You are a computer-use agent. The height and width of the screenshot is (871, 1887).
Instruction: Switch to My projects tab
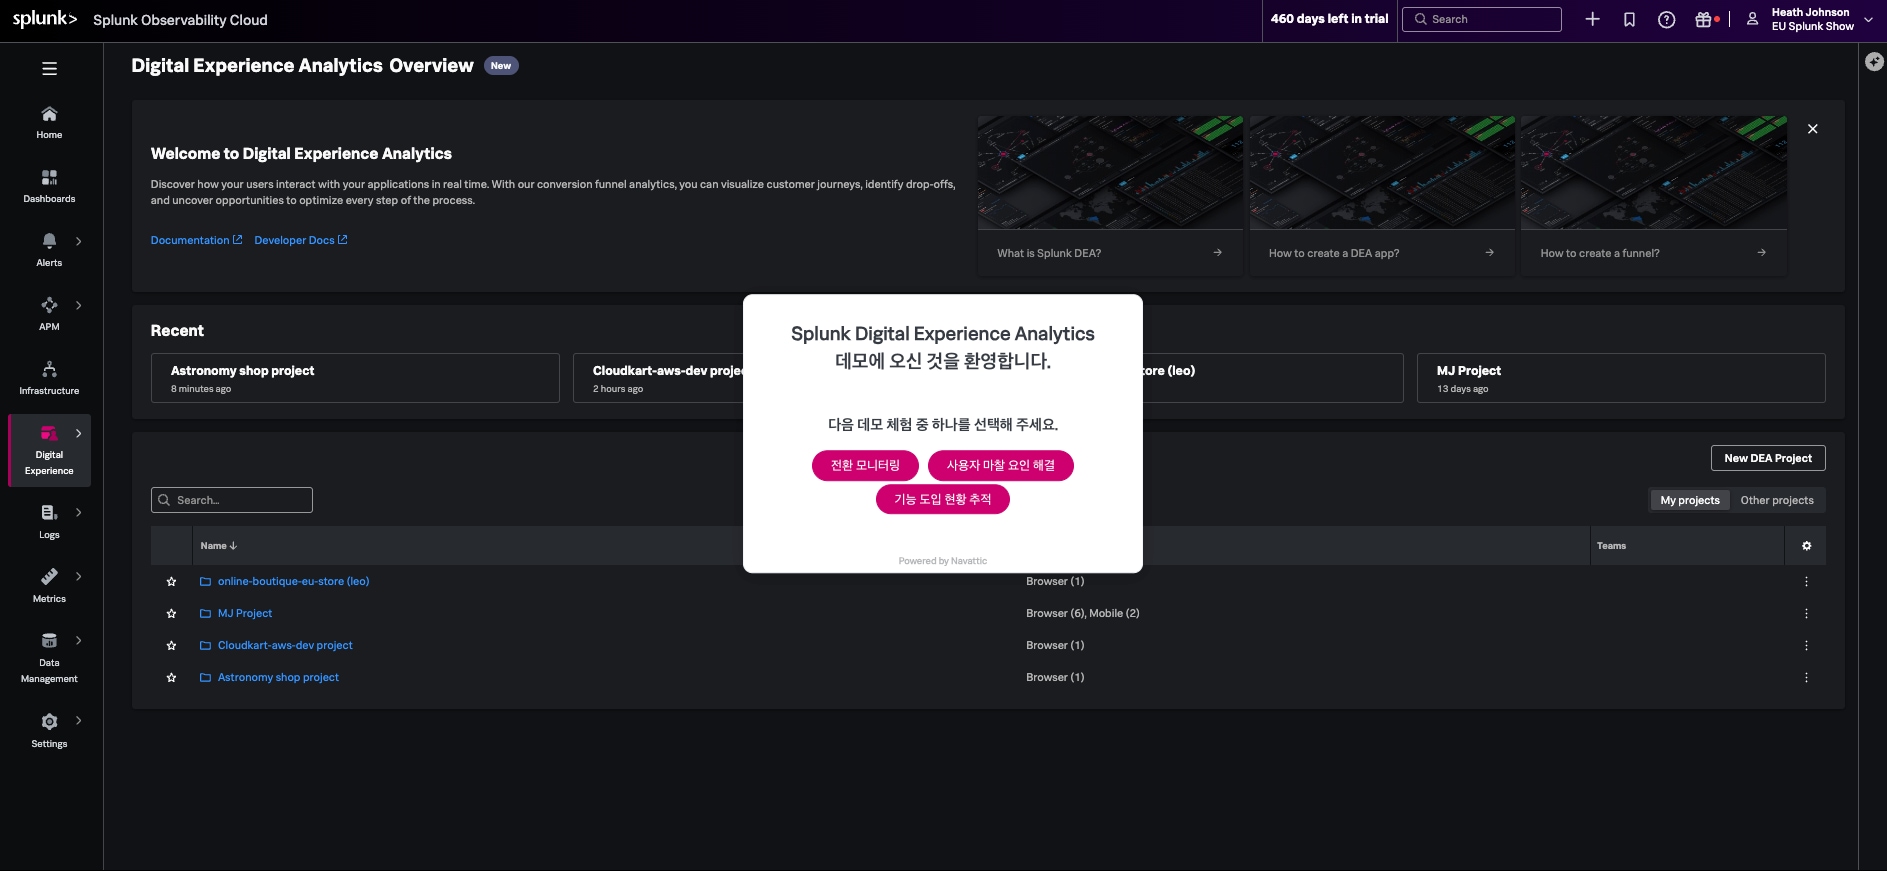click(x=1690, y=500)
